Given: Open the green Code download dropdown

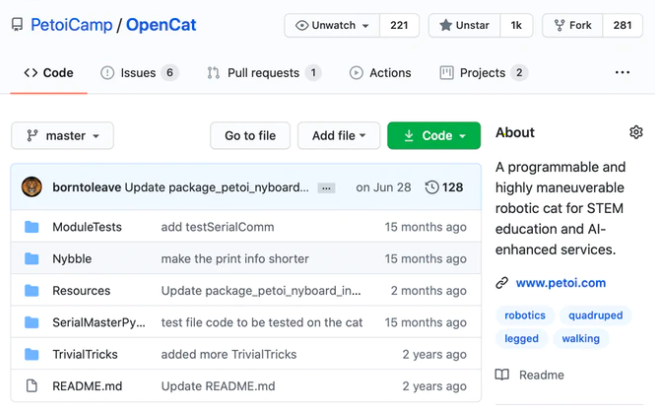Looking at the screenshot, I should (x=434, y=136).
